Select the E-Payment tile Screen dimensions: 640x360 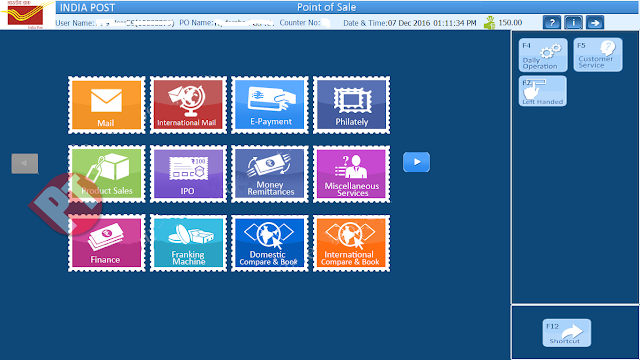coord(270,105)
